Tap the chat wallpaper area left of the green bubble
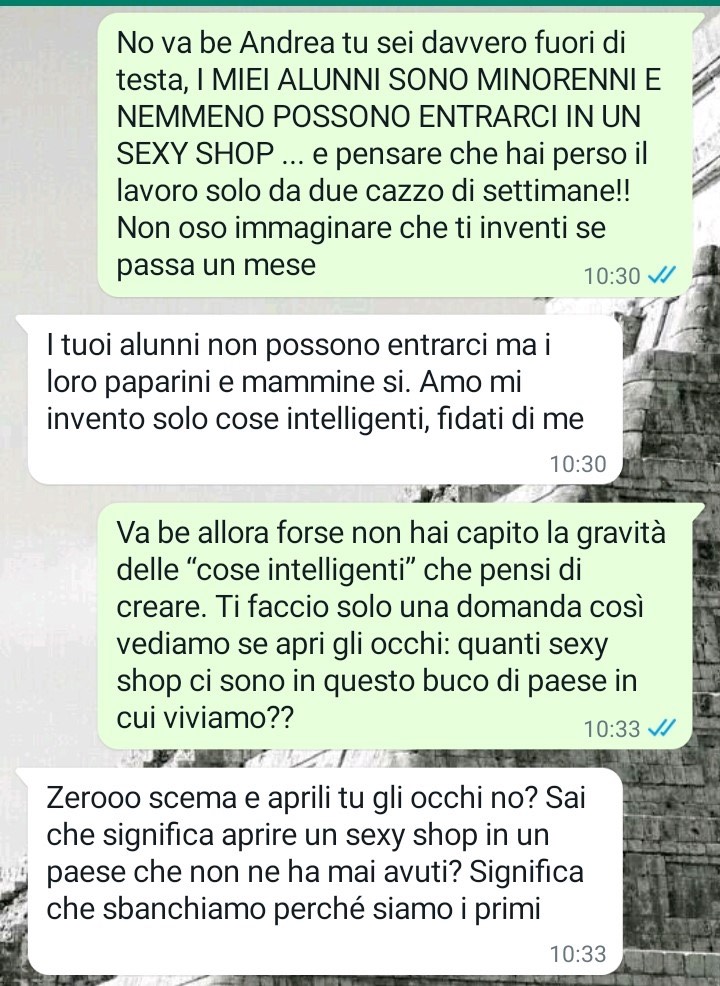Image resolution: width=720 pixels, height=986 pixels. coord(47,157)
